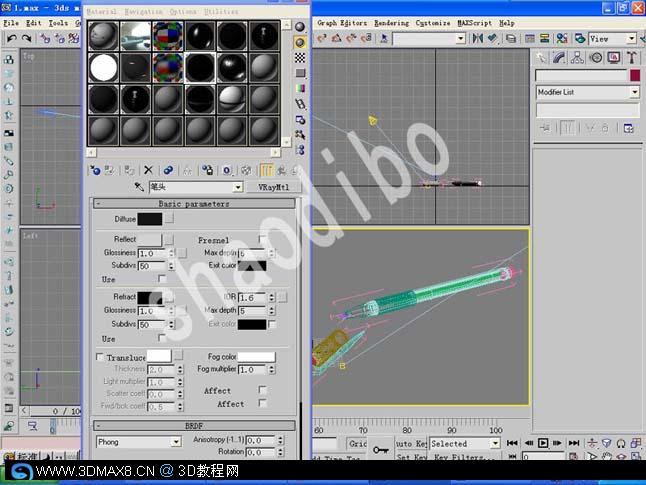Open the Customize menu
The height and width of the screenshot is (485, 646).
433,23
